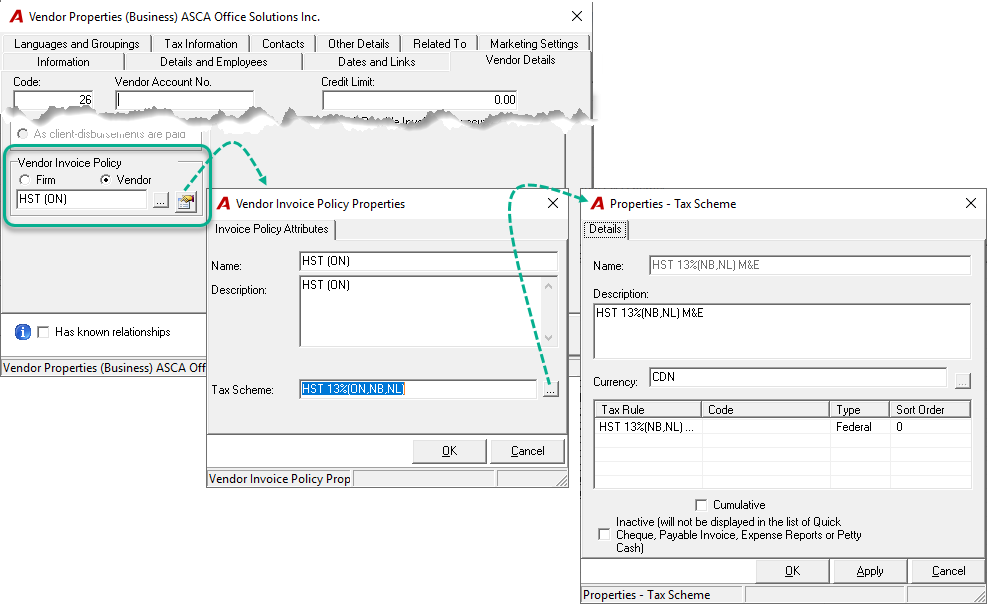
Task: Open the Marketing Settings tab
Action: [x=534, y=43]
